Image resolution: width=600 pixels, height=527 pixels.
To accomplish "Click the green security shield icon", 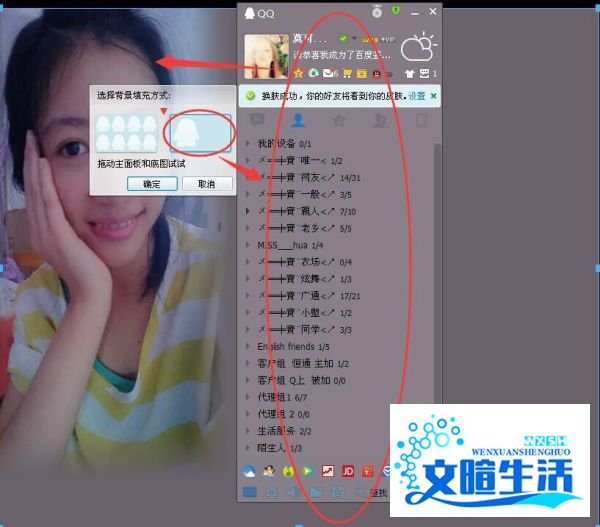I will [x=396, y=11].
